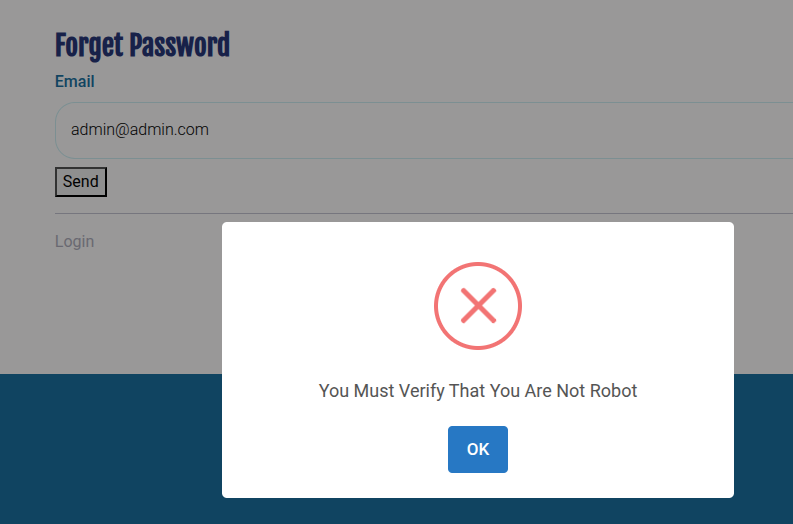Select the admin@admin.com text in the field
Viewport: 793px width, 524px height.
click(x=139, y=130)
